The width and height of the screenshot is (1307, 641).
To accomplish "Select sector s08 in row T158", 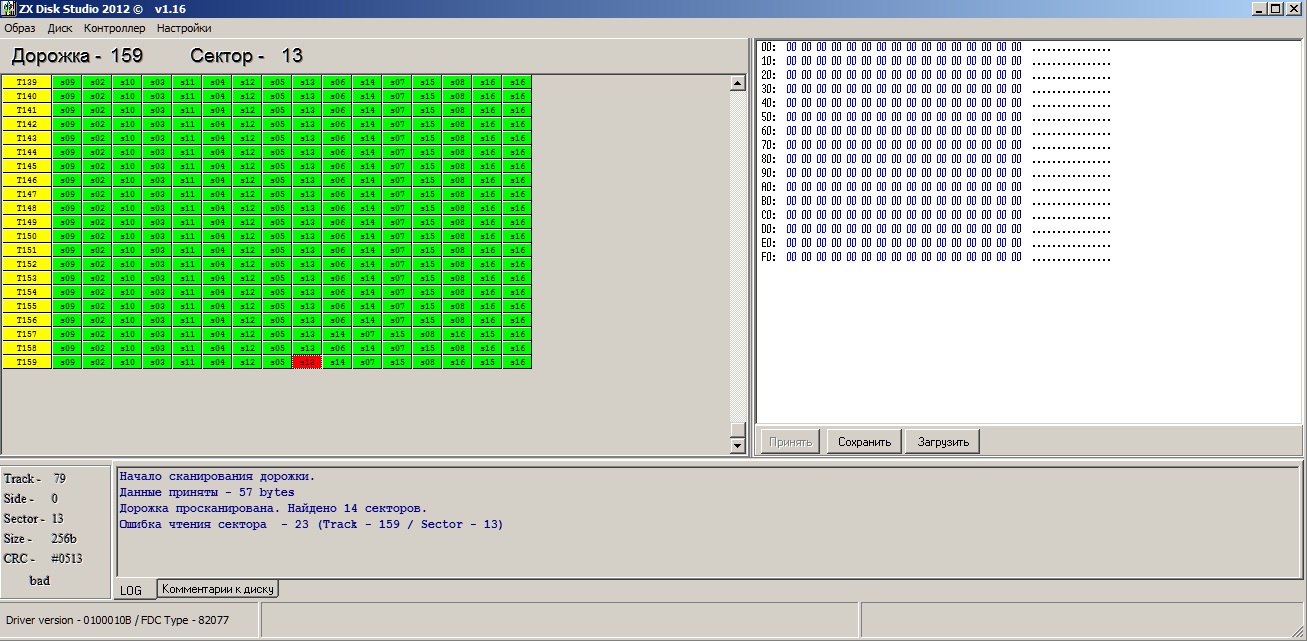I will pyautogui.click(x=457, y=348).
